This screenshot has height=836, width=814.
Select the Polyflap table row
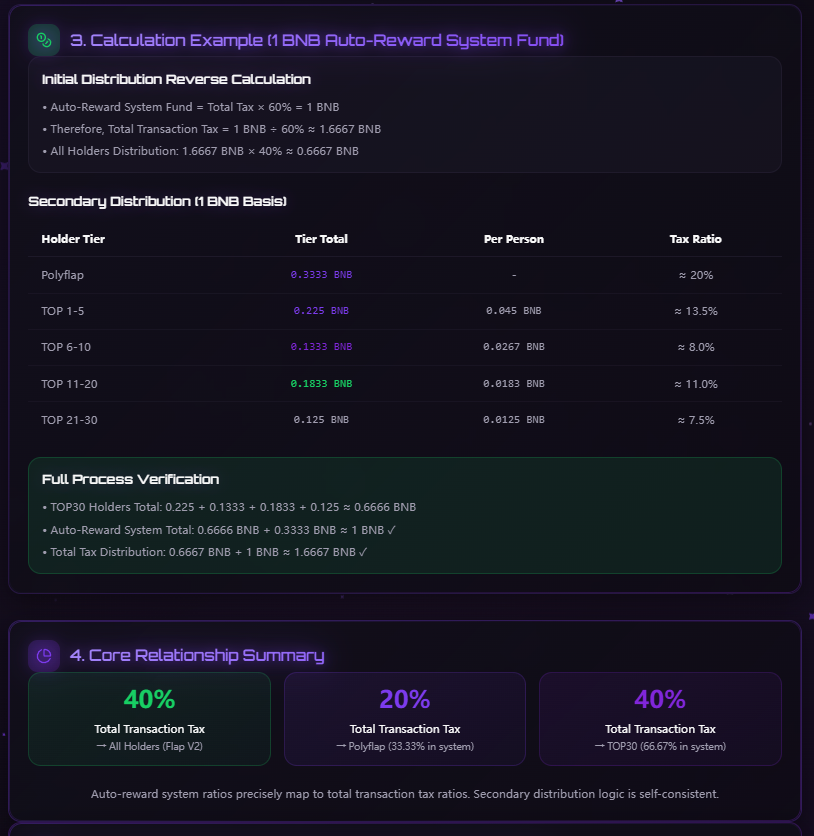tap(405, 275)
